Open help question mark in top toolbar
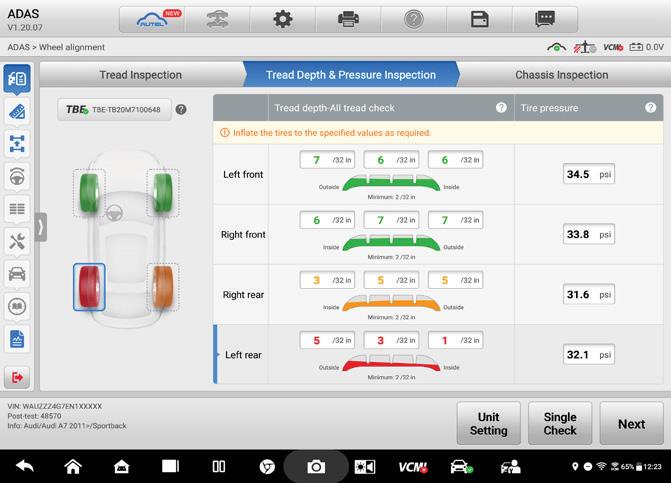 click(414, 20)
